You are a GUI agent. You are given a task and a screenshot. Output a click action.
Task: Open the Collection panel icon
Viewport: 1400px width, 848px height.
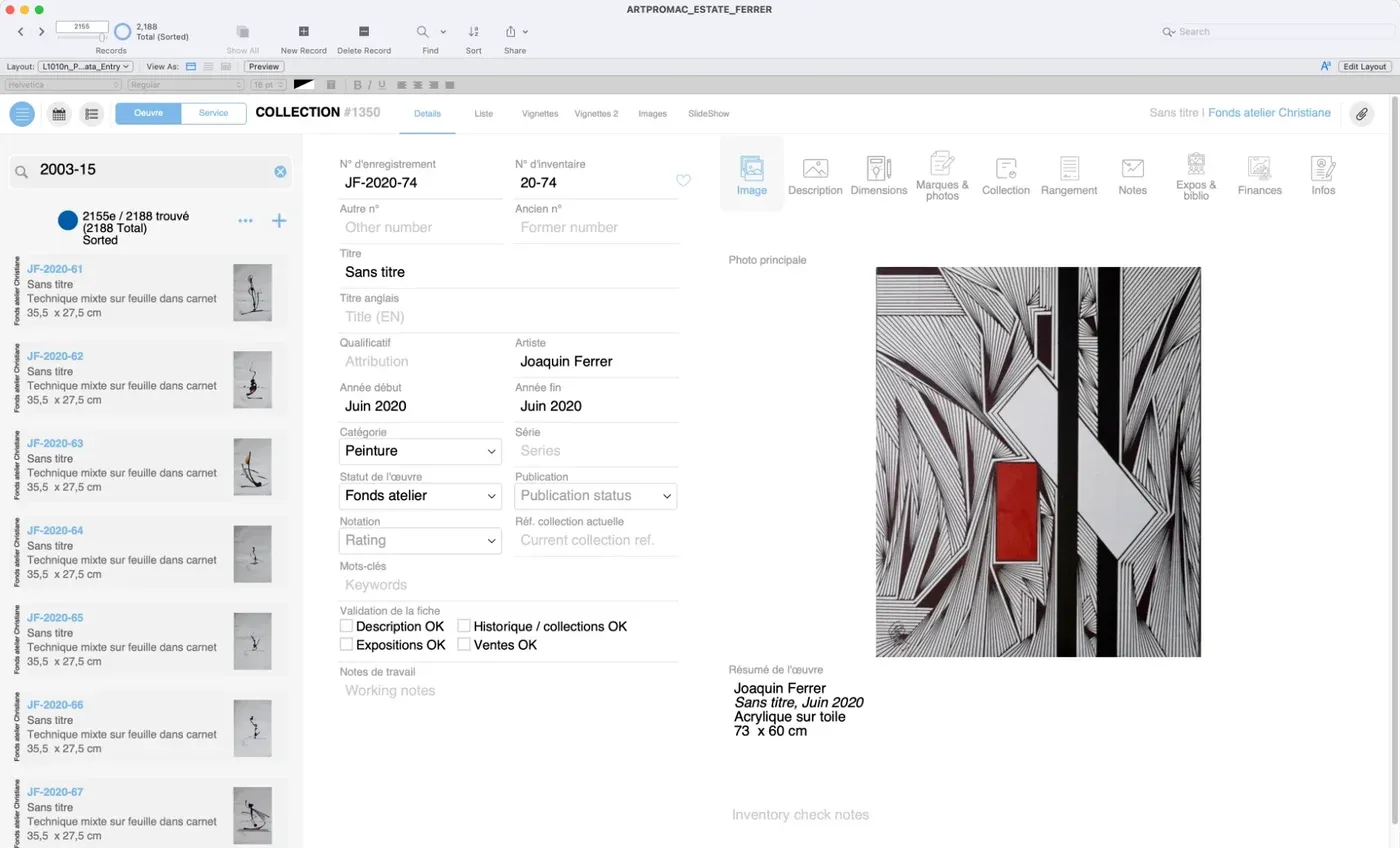coord(1006,175)
